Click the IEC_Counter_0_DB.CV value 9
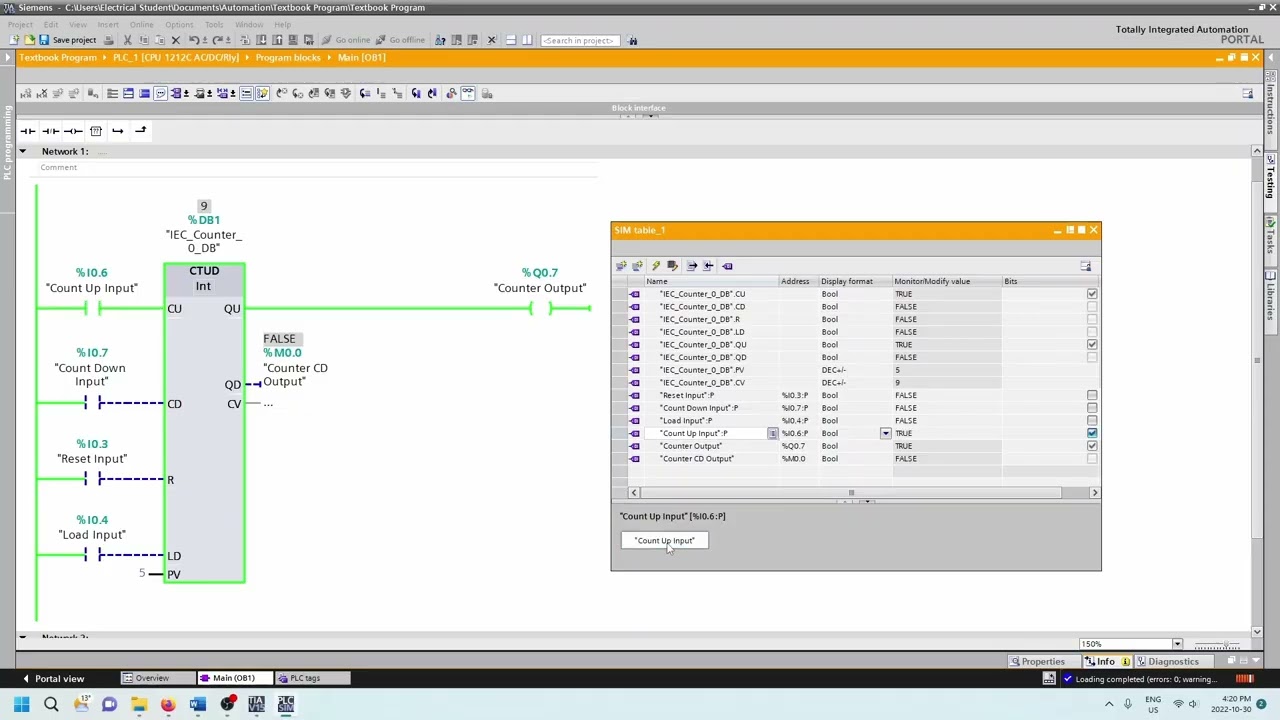The image size is (1280, 720). (946, 382)
